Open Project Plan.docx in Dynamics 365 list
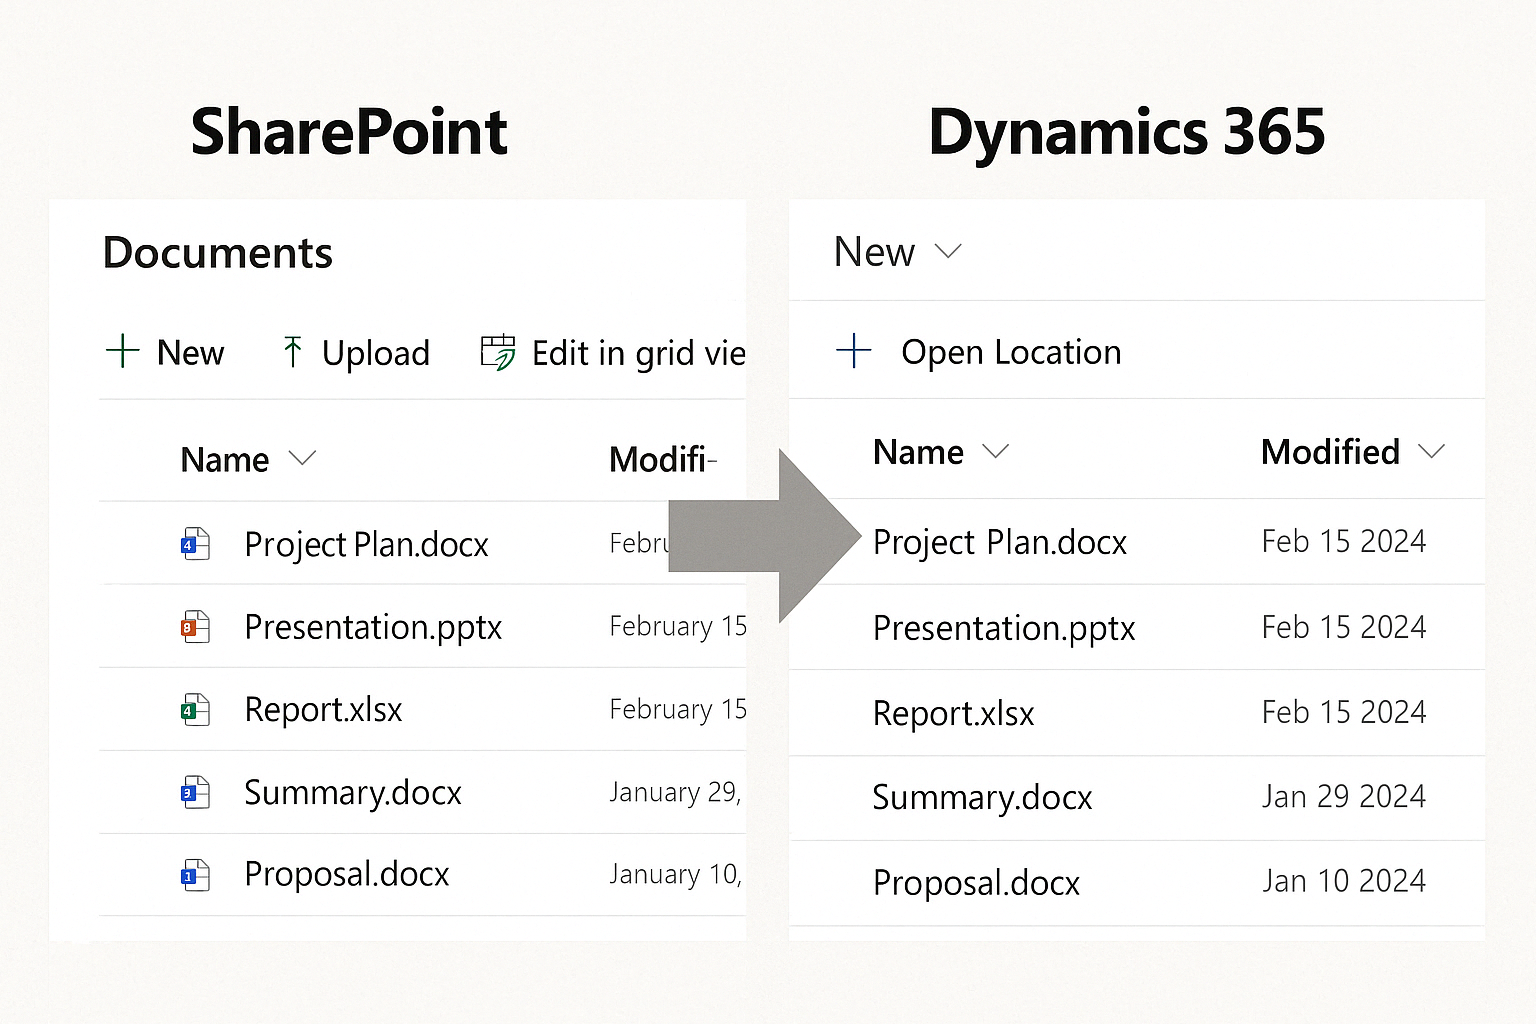 pos(1000,543)
